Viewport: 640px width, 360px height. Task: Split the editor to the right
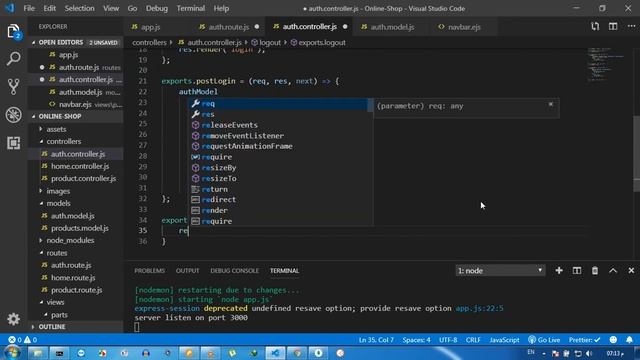point(613,27)
